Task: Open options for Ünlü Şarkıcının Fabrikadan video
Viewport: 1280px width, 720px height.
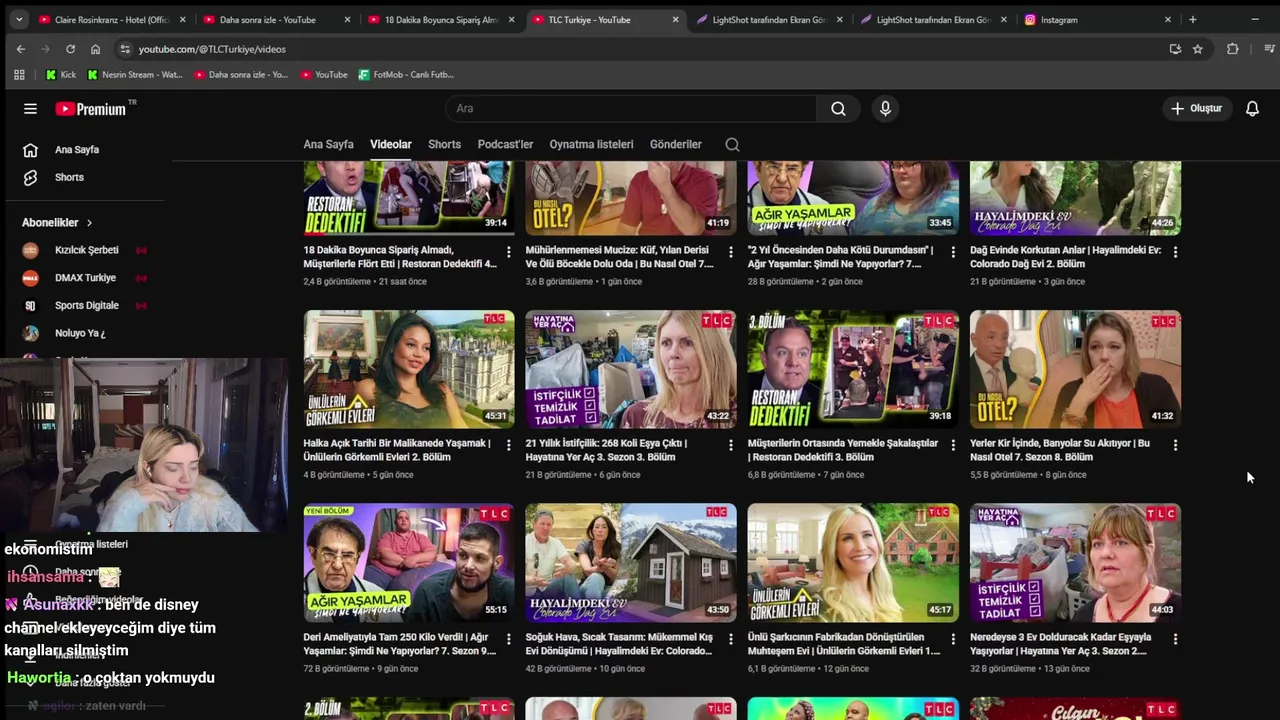Action: point(952,638)
